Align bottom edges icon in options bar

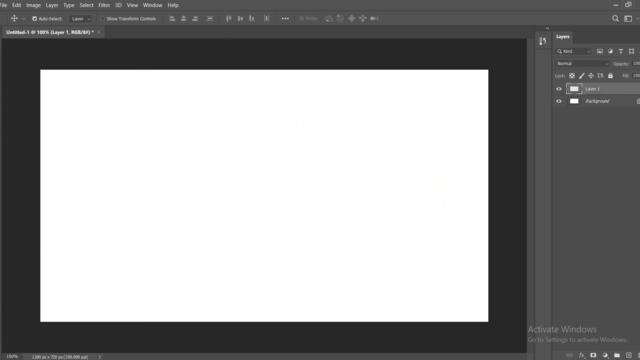point(252,19)
